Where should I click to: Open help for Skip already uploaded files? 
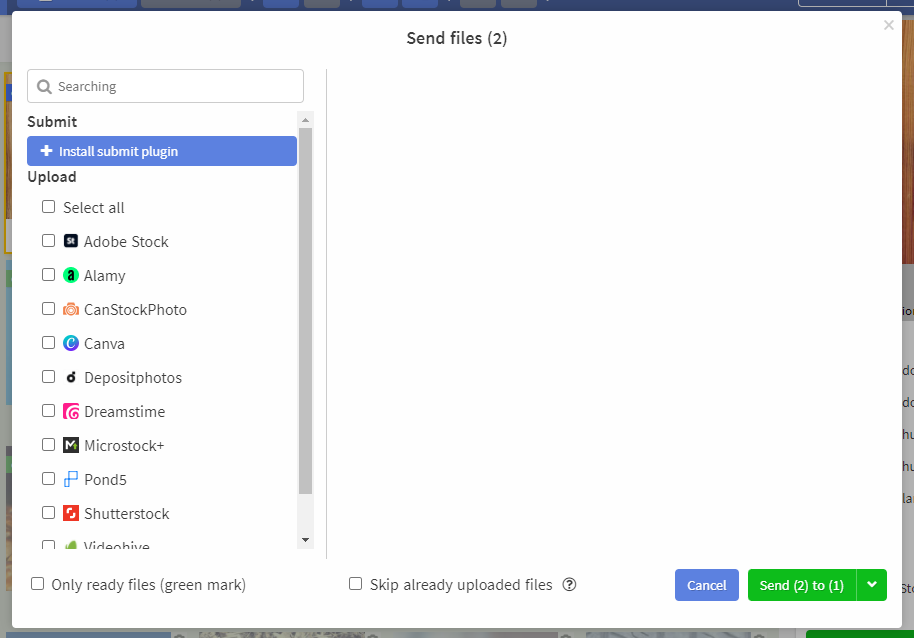click(569, 584)
